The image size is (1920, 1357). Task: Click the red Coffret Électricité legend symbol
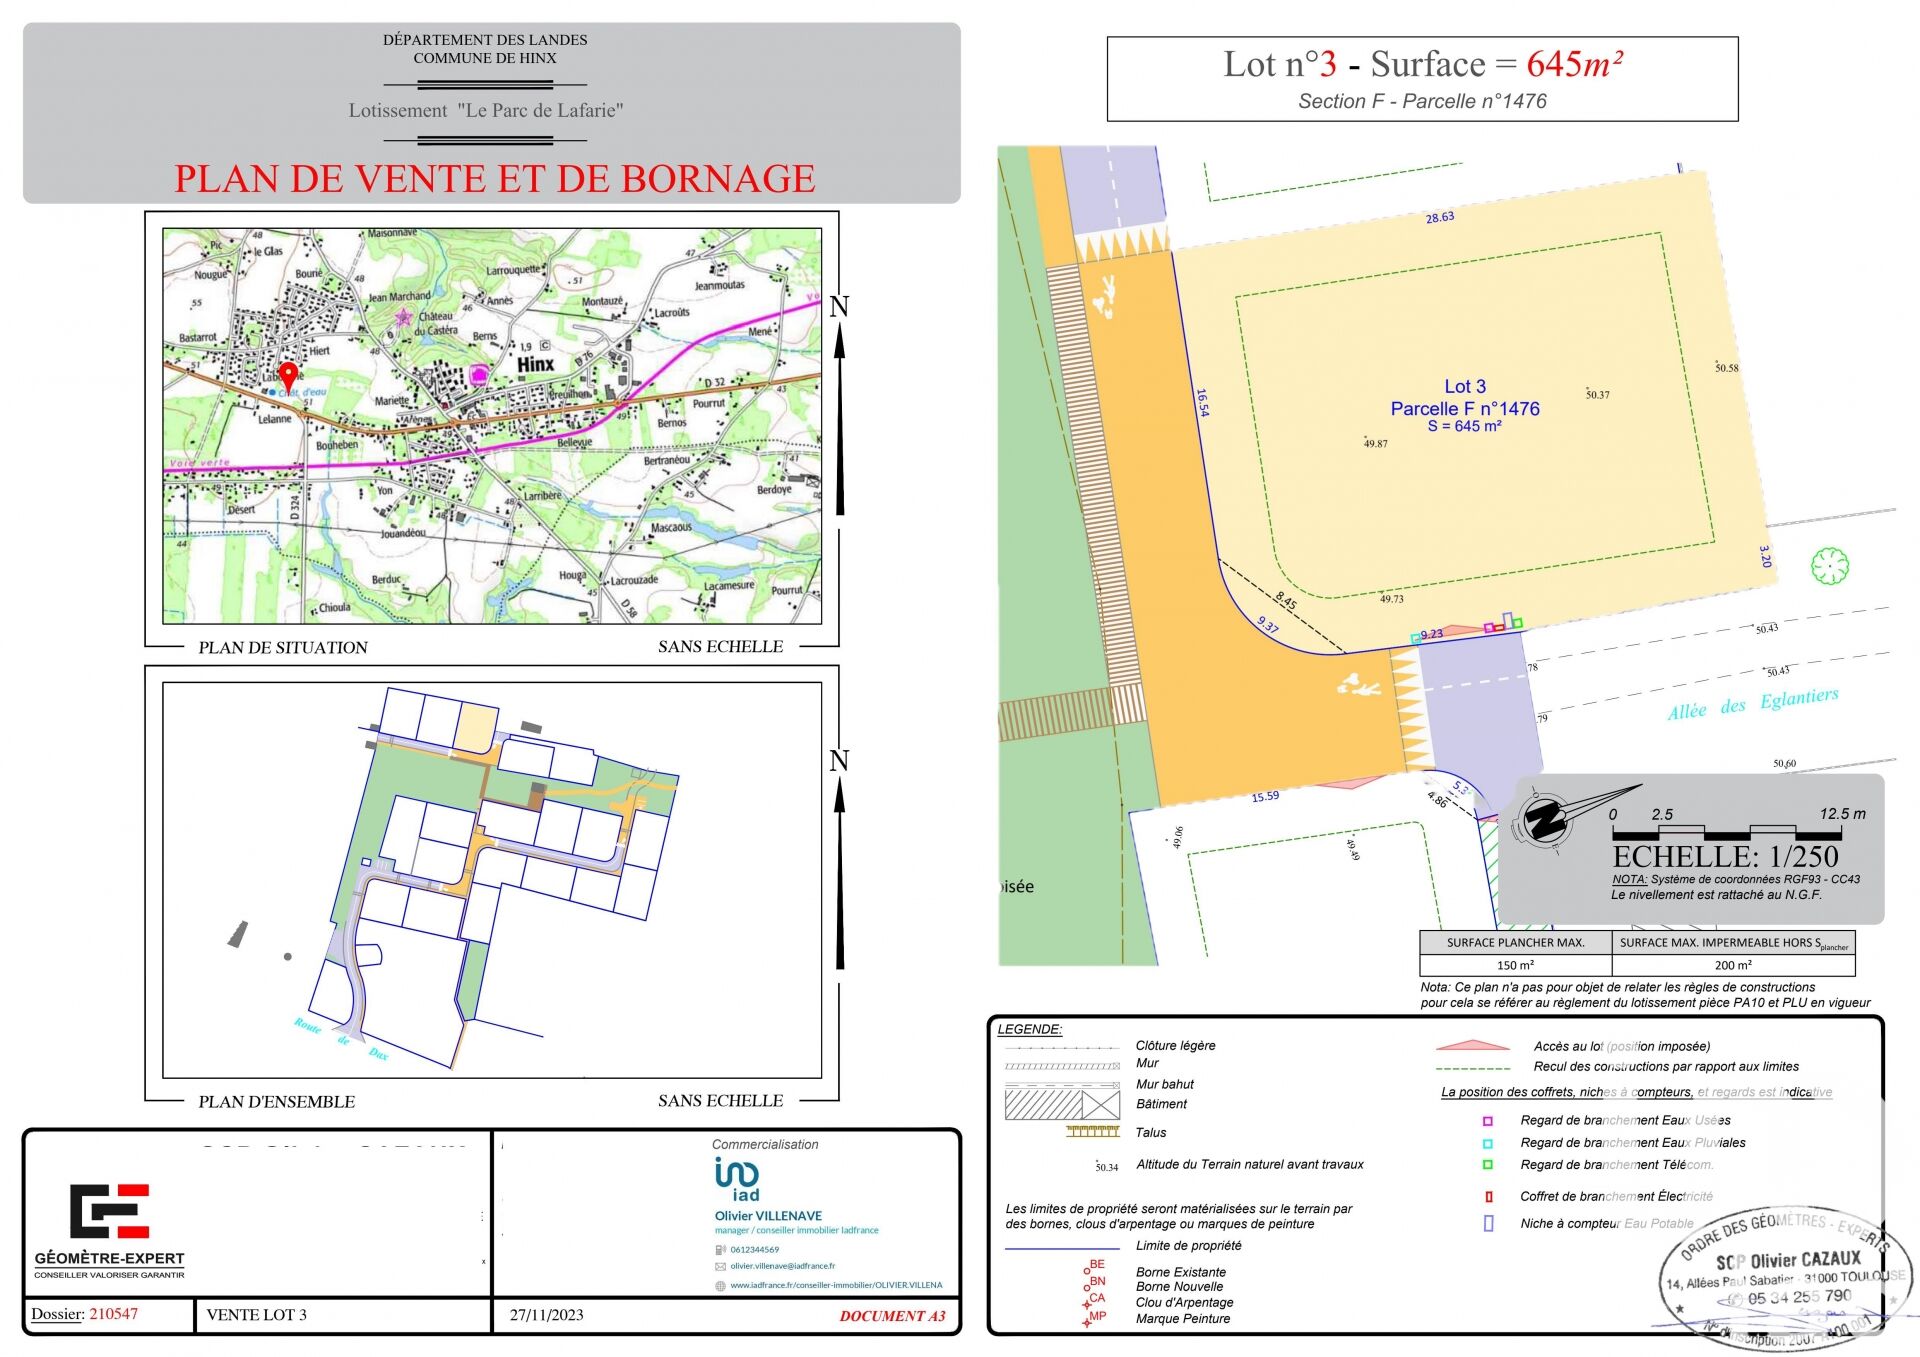(x=1488, y=1197)
